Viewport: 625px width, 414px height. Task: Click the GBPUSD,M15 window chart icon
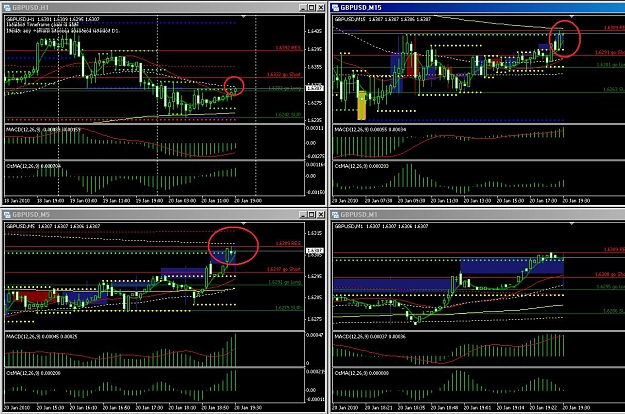[x=336, y=7]
